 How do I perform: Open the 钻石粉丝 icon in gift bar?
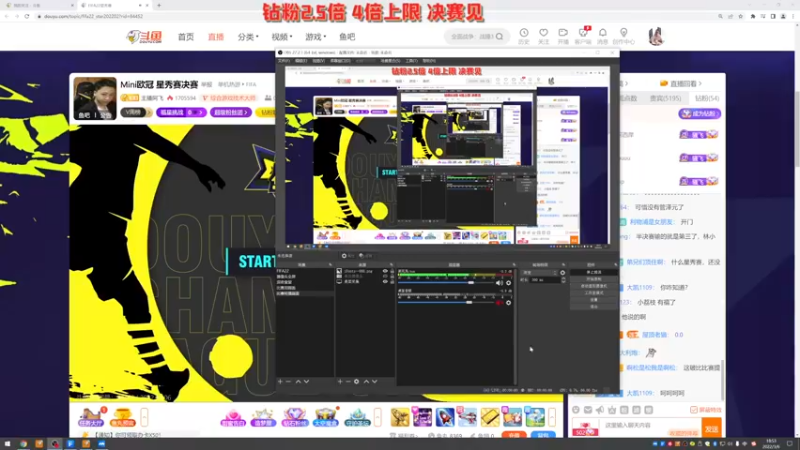click(x=294, y=417)
